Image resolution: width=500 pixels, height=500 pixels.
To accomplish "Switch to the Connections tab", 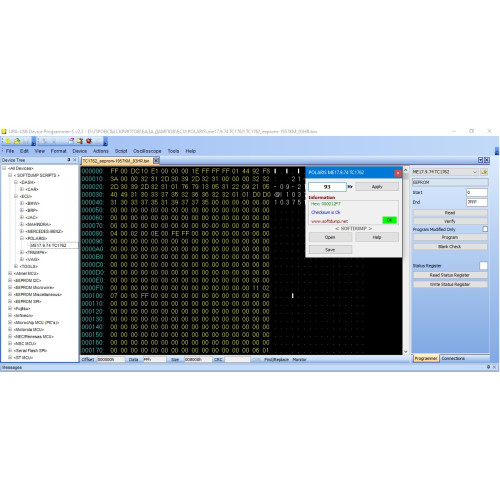I will (453, 359).
